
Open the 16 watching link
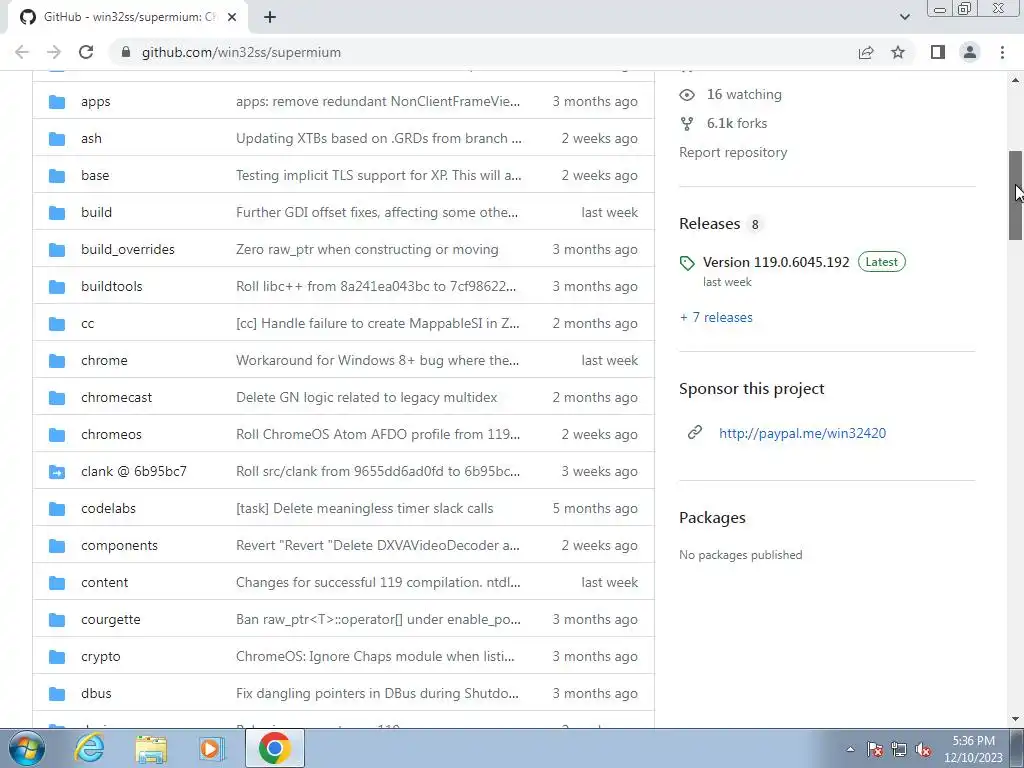pyautogui.click(x=744, y=95)
